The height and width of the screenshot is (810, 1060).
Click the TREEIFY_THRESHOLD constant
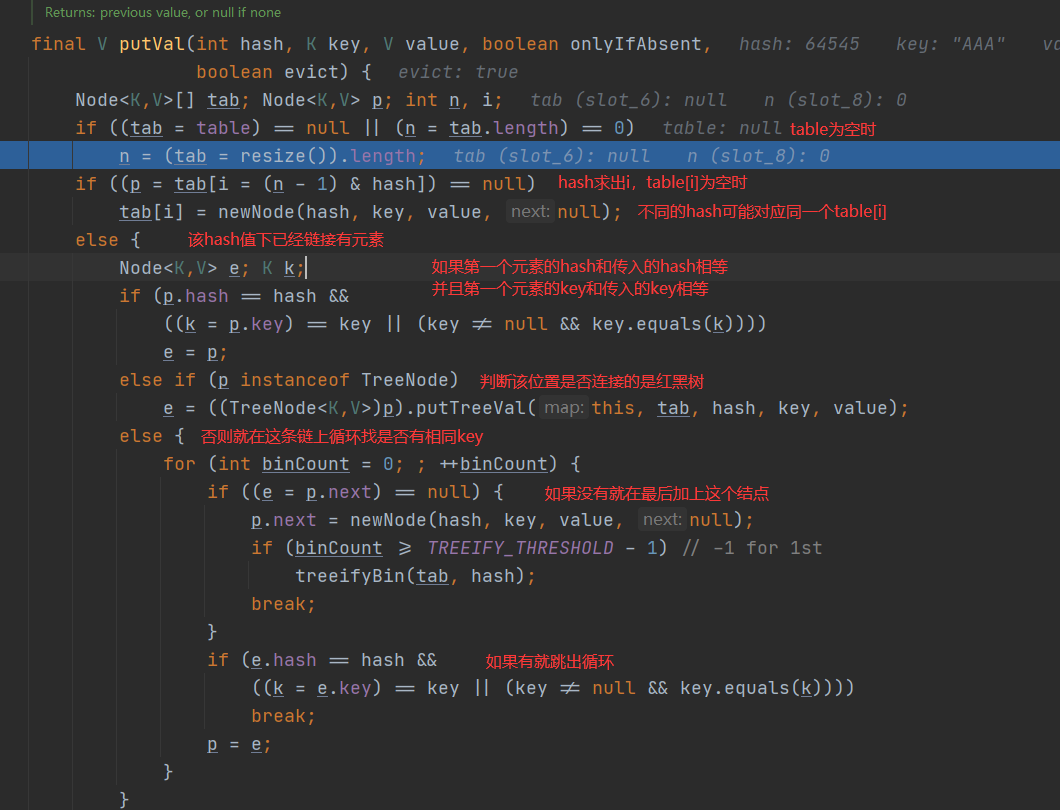click(x=521, y=548)
